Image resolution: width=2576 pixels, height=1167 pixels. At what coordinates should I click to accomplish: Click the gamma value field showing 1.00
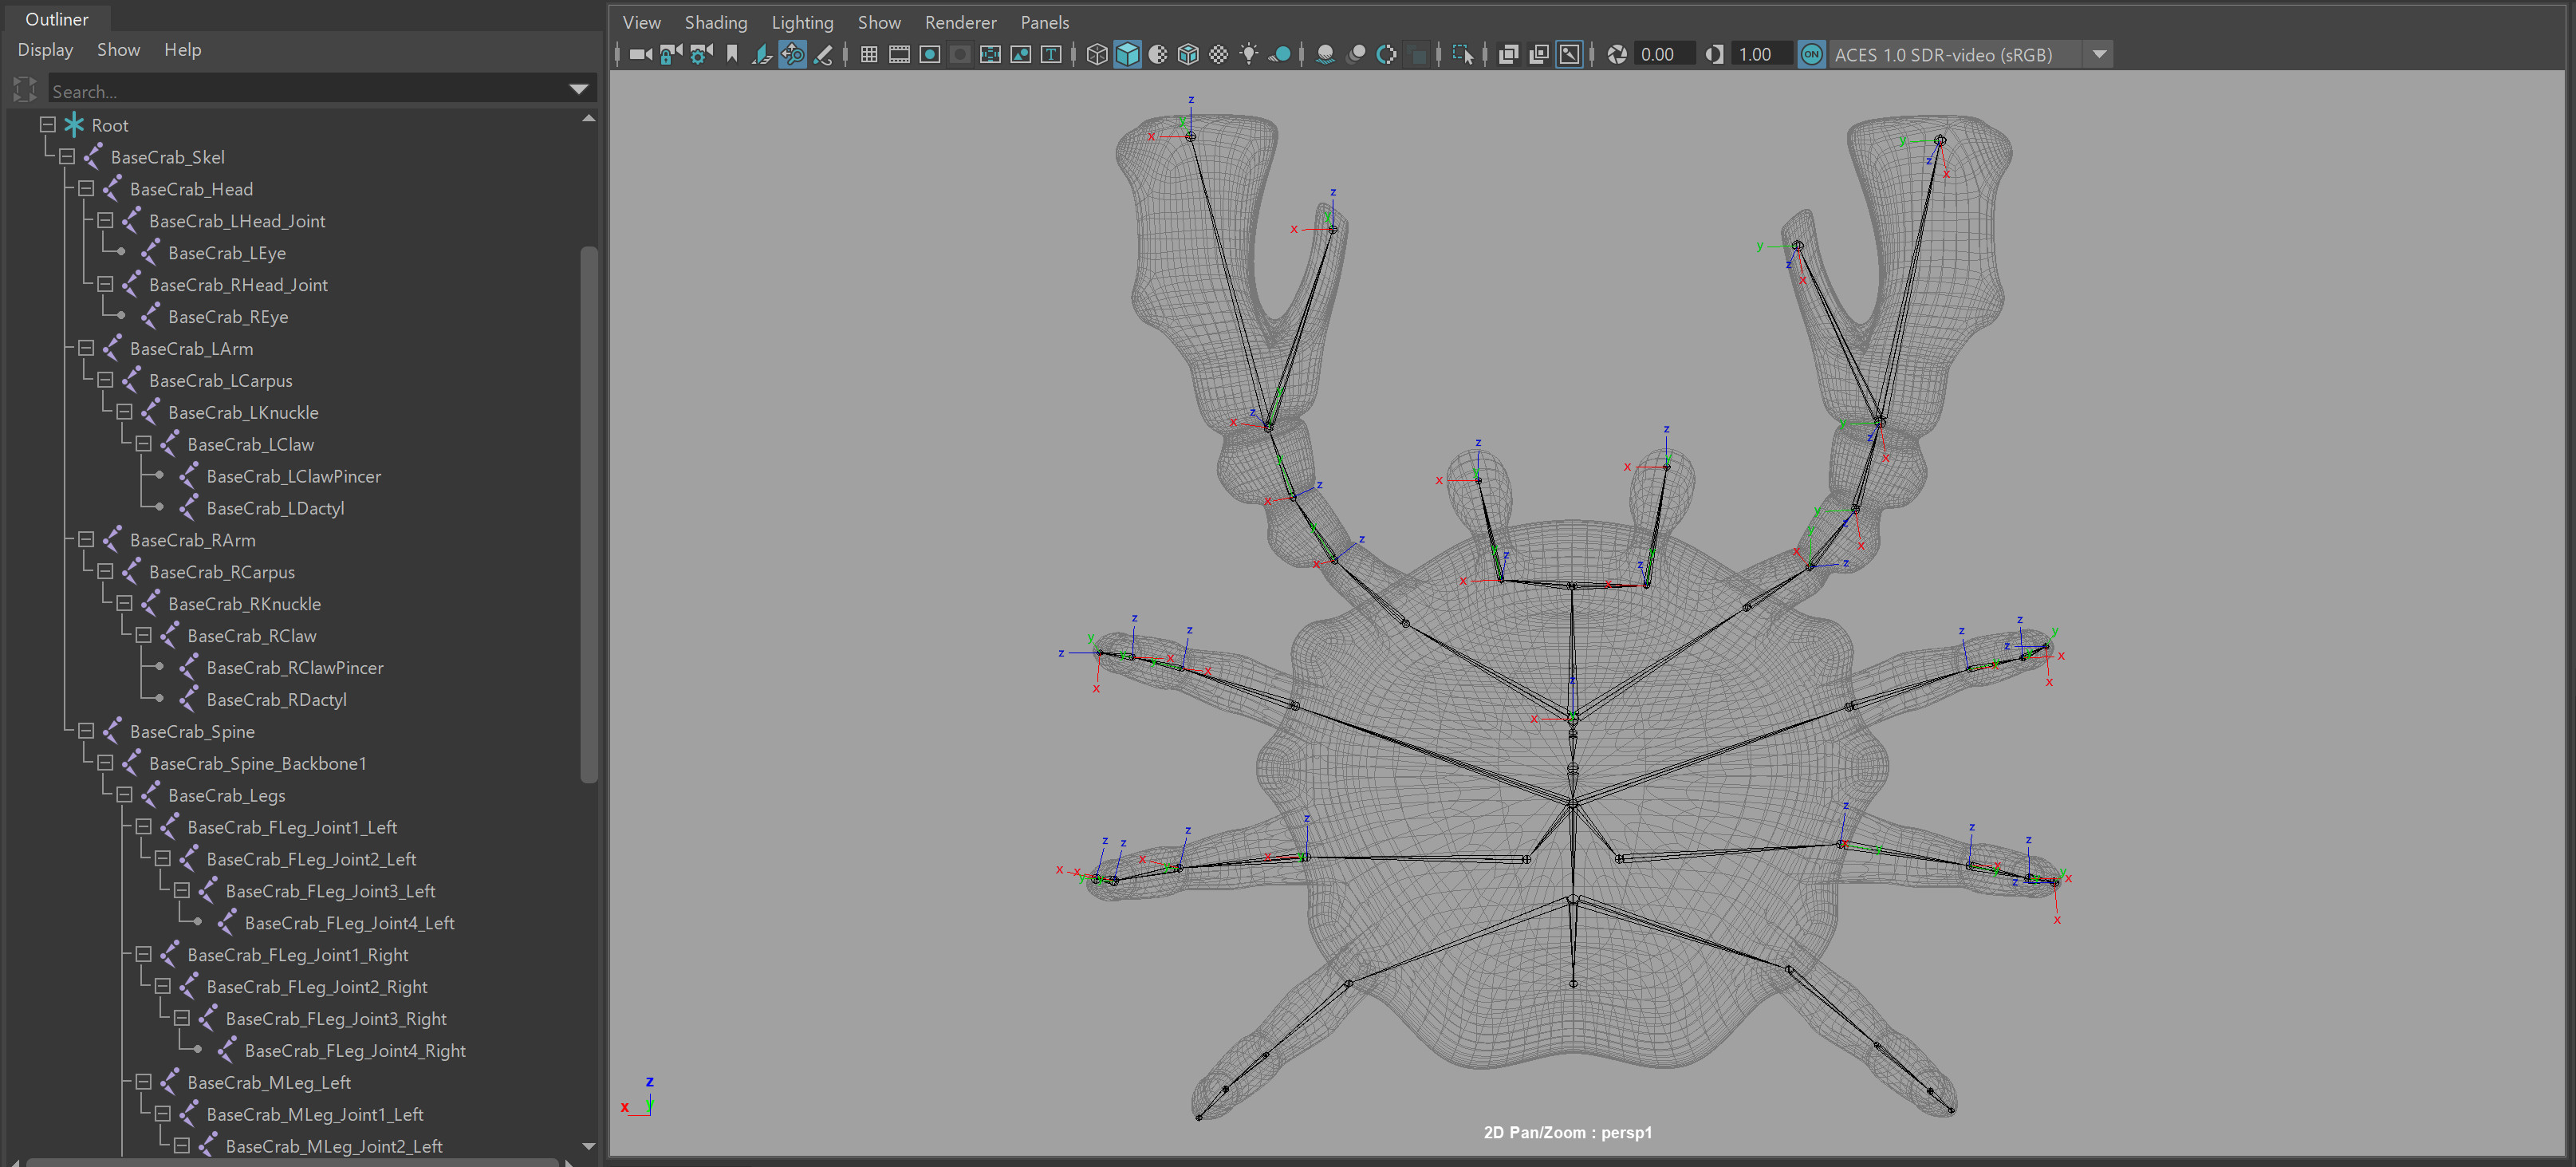tap(1755, 55)
